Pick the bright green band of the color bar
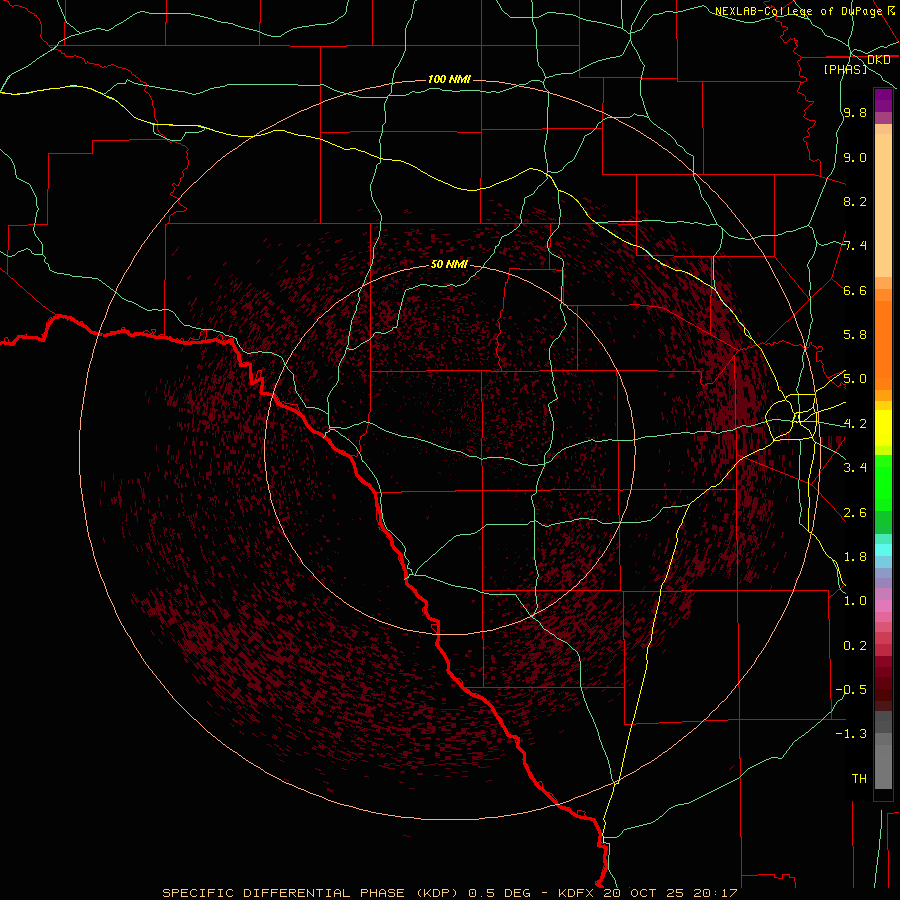 883,483
